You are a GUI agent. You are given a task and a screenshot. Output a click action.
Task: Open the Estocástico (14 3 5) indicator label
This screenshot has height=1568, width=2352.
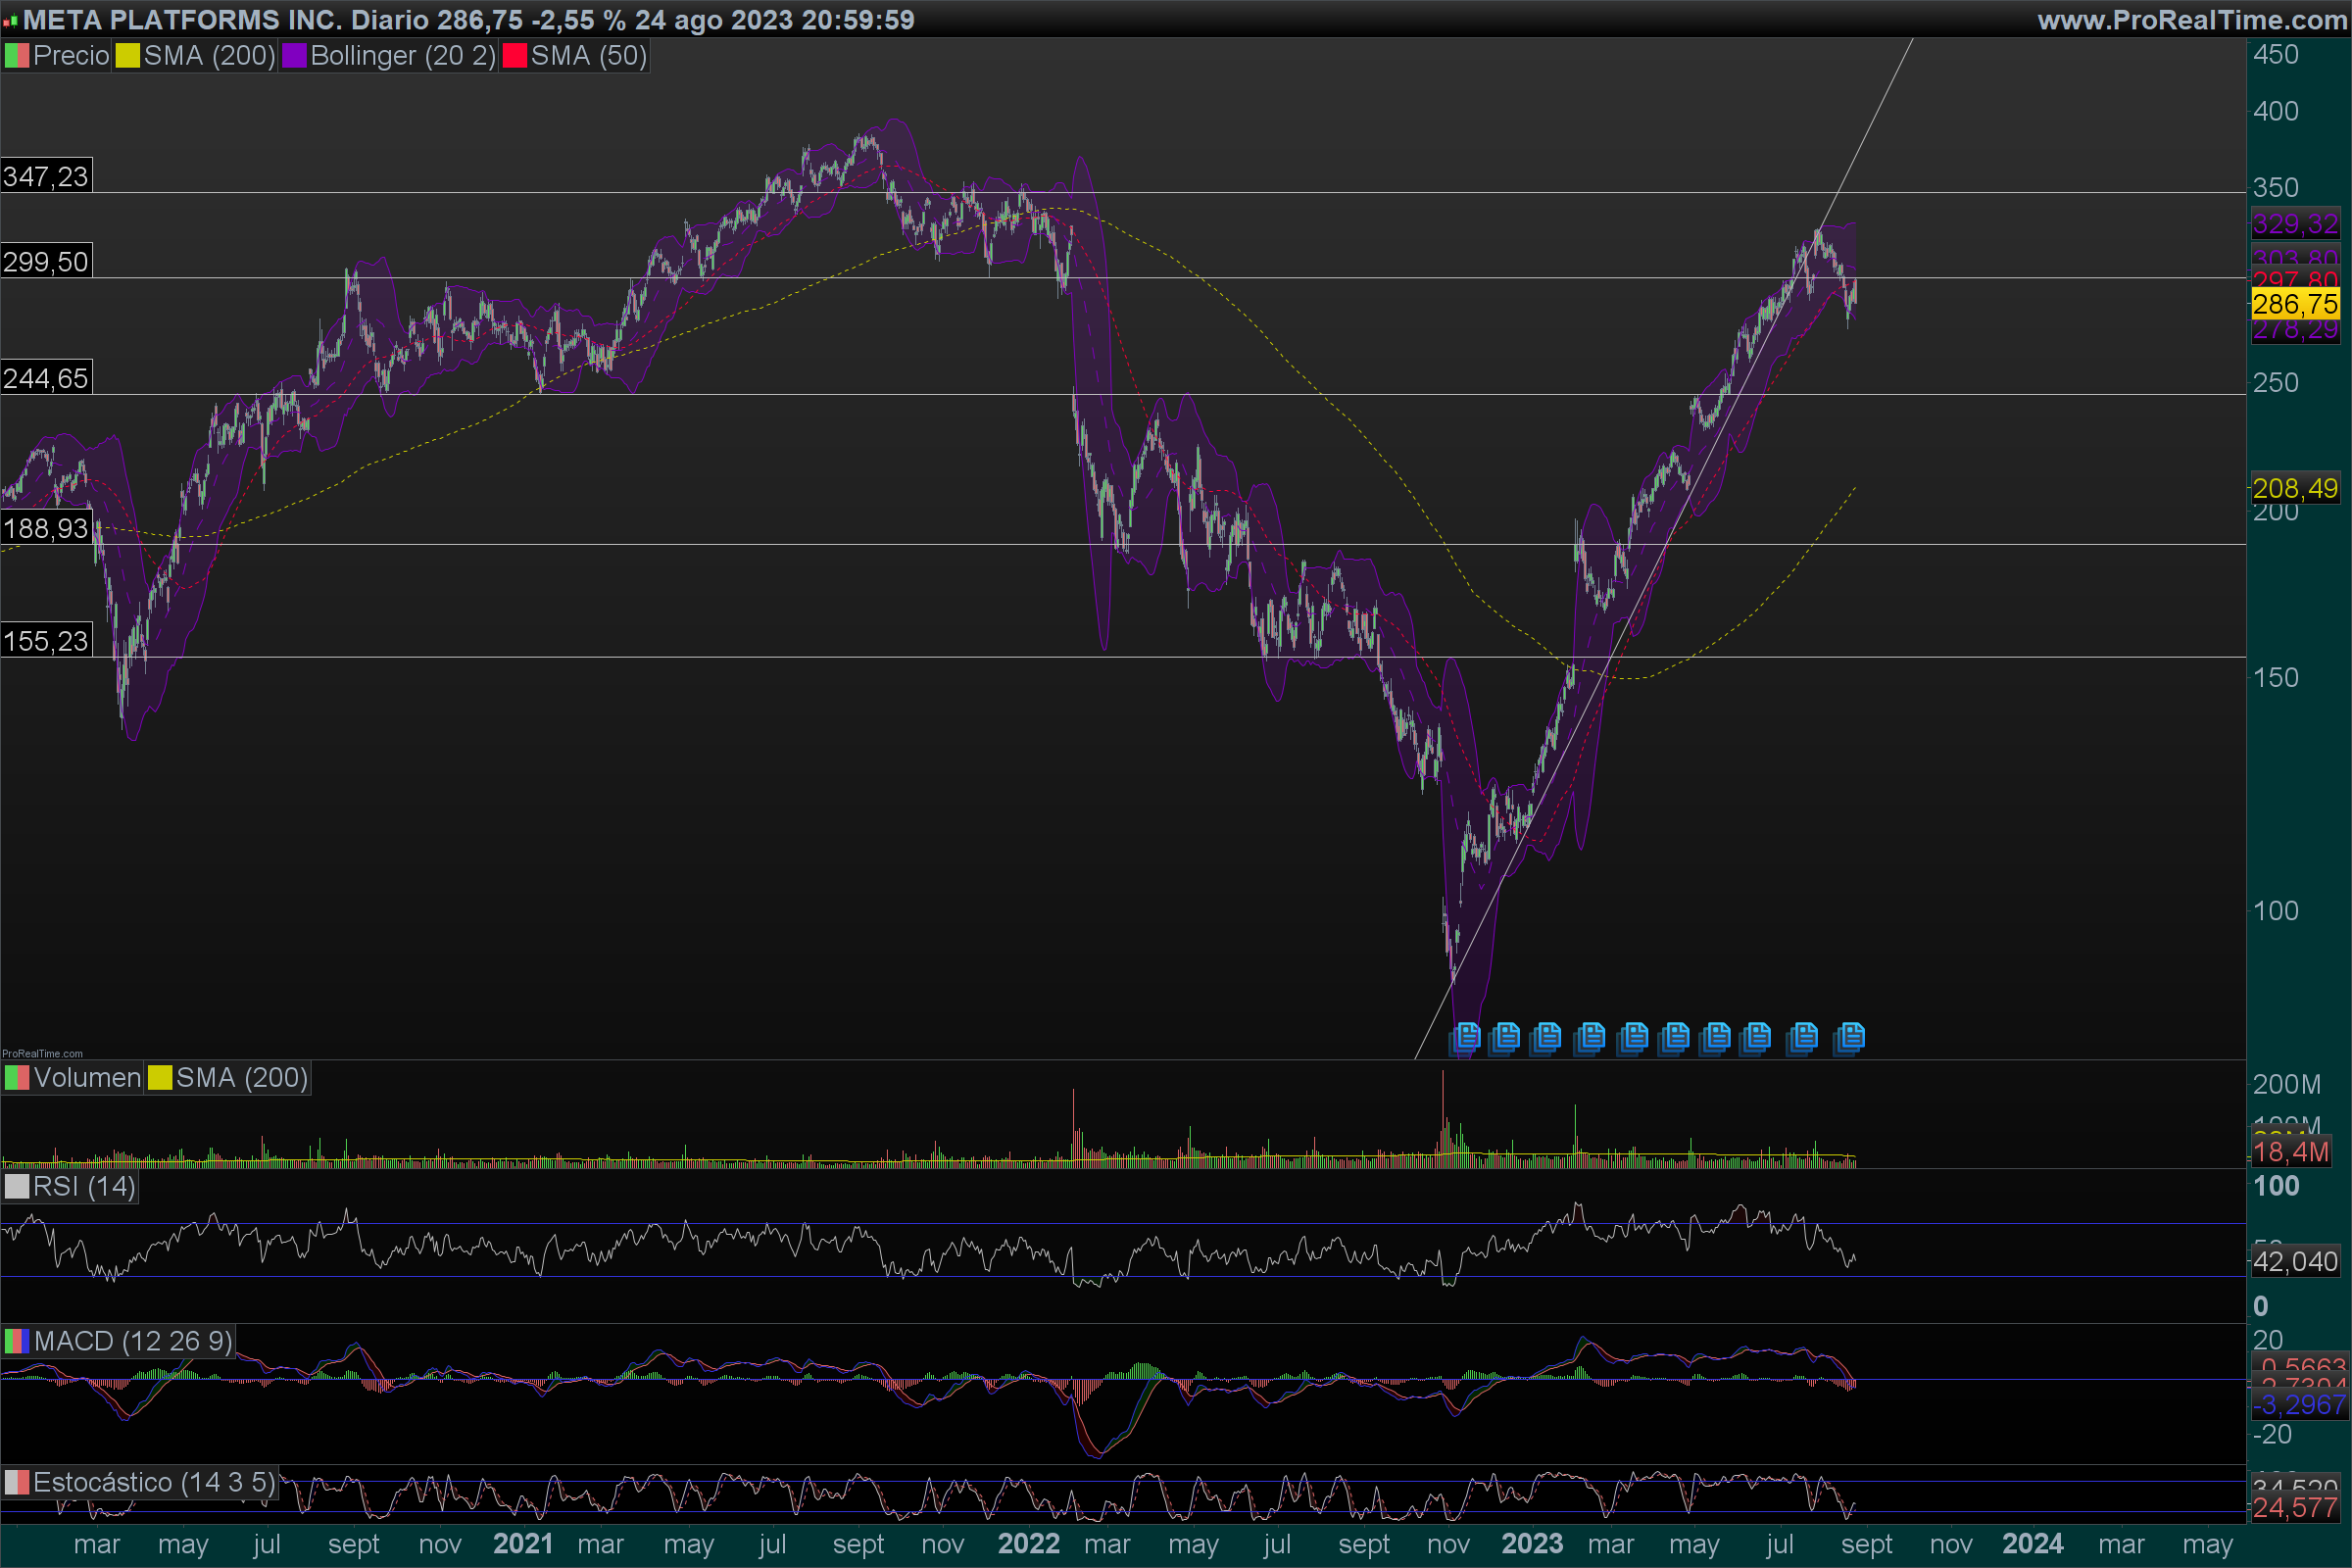tap(153, 1482)
